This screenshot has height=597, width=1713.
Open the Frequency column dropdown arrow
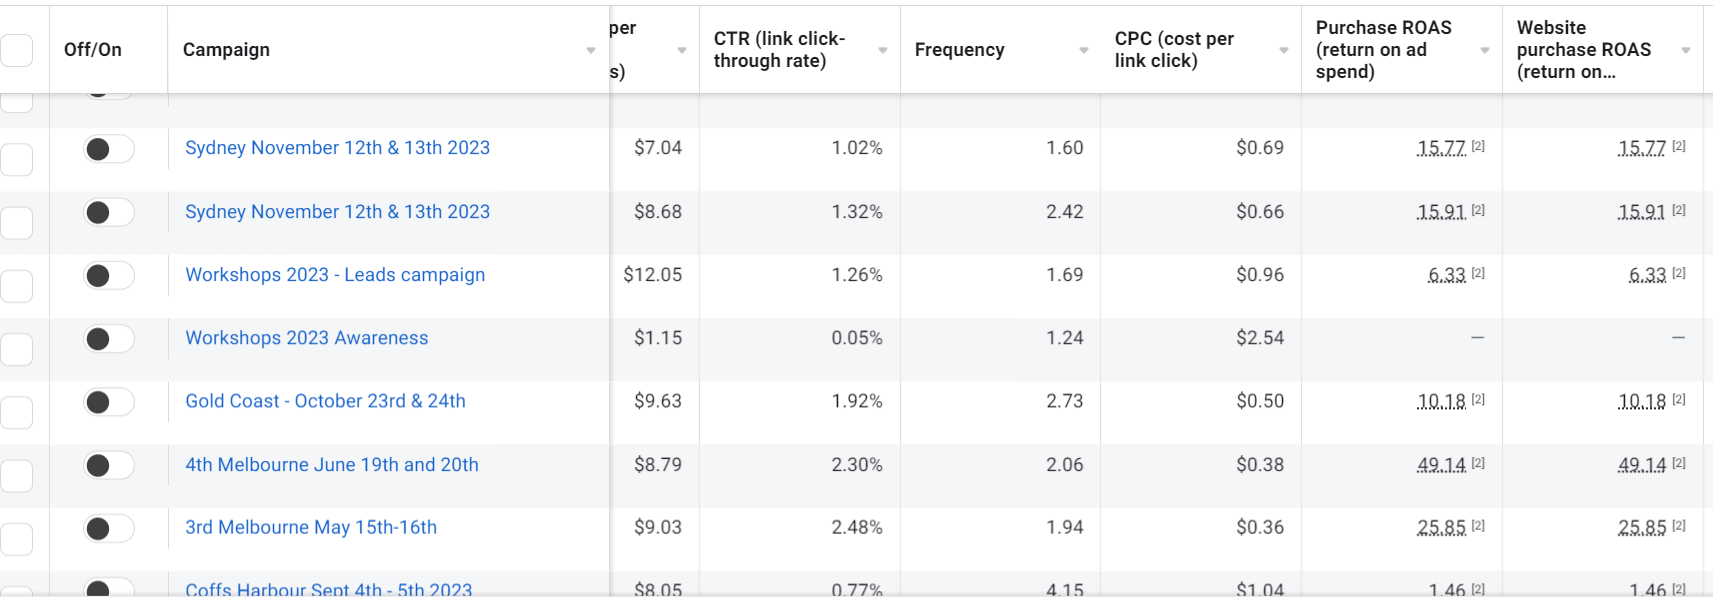[x=1084, y=50]
